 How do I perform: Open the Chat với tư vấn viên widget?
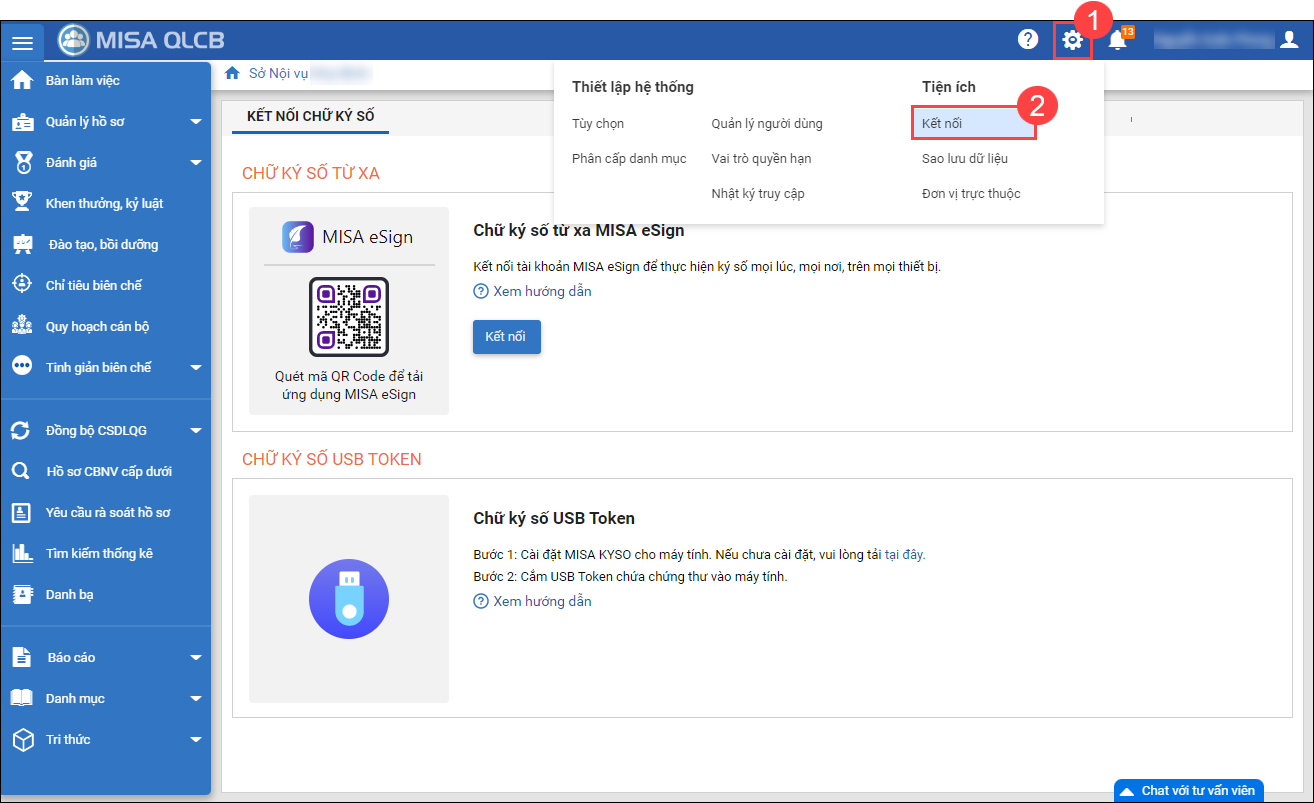tap(1188, 790)
